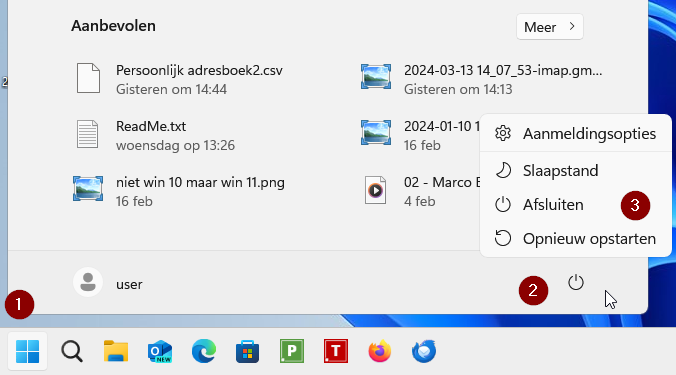Click gear icon next to Aanmeldingsopties
The height and width of the screenshot is (375, 676).
point(503,133)
